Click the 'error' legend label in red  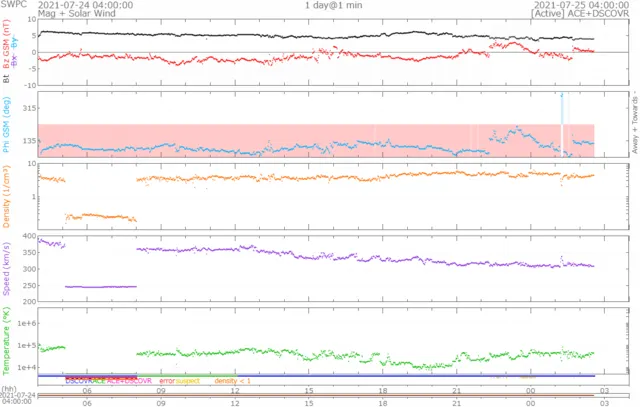tap(167, 381)
